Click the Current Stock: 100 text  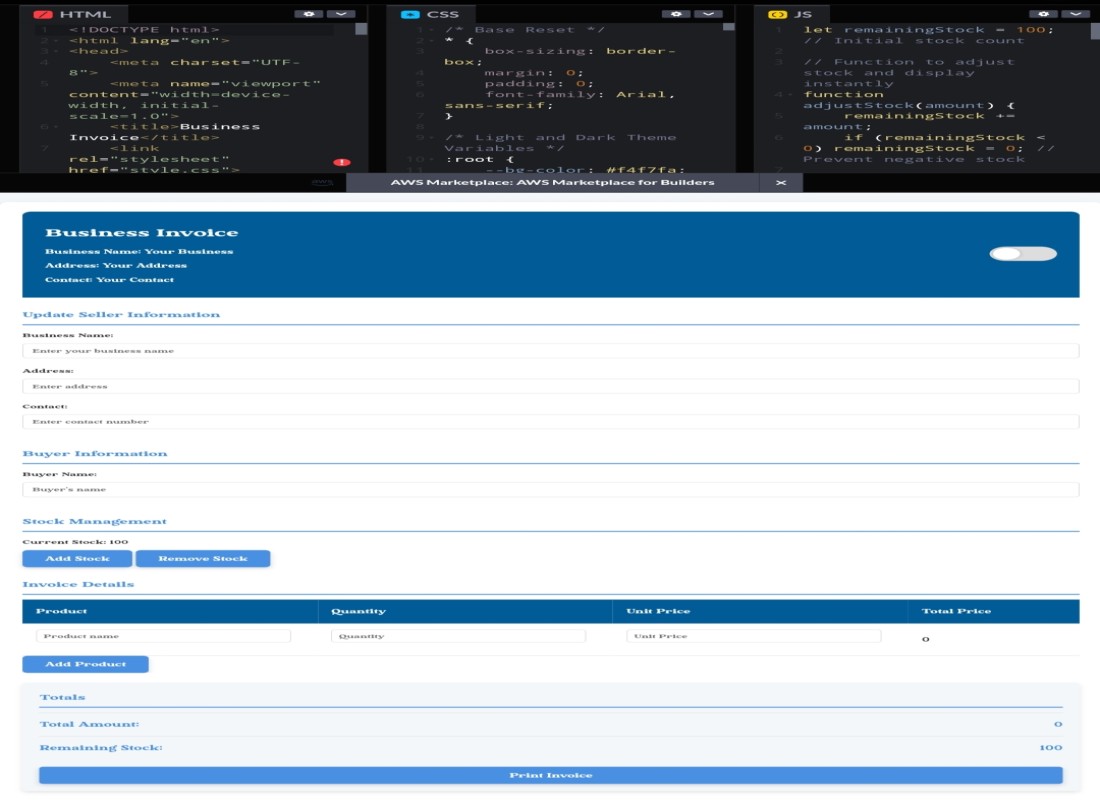click(x=75, y=542)
